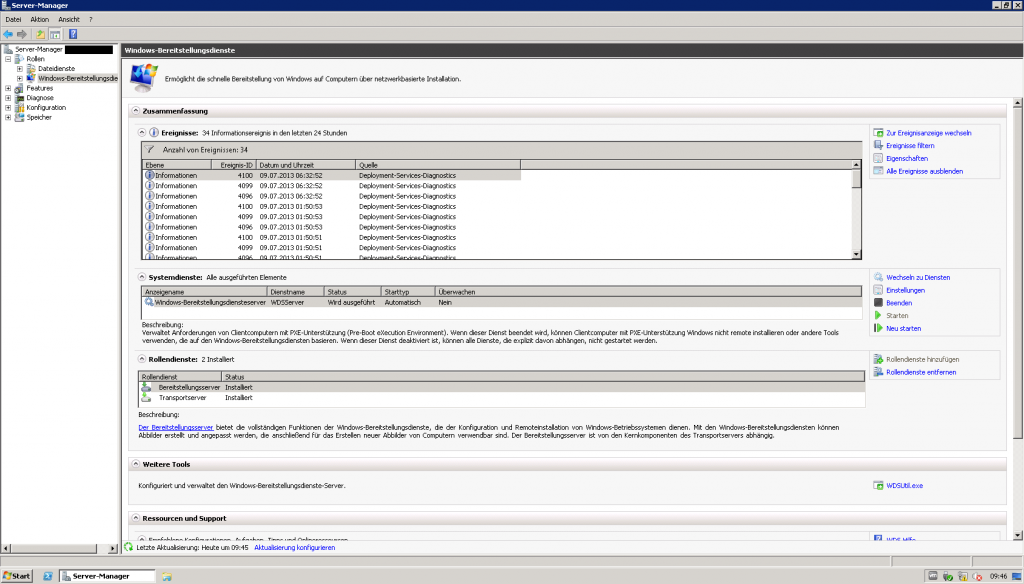The width and height of the screenshot is (1024, 584).
Task: Click the Back arrow toolbar icon
Action: (8, 34)
